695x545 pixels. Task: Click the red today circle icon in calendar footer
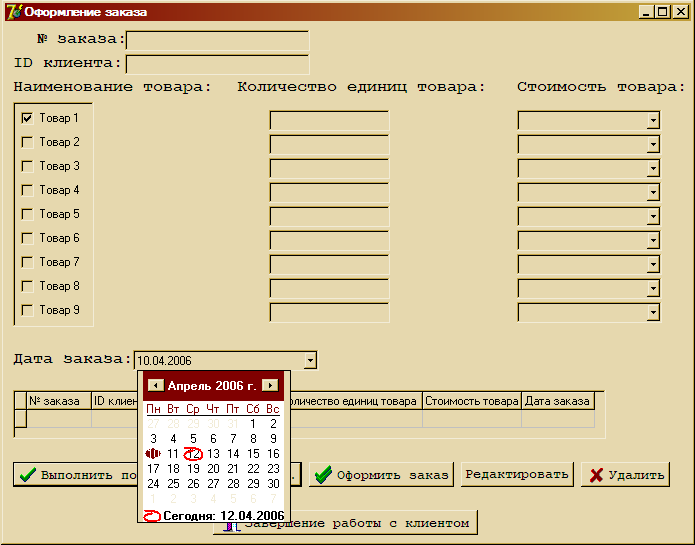coord(152,516)
